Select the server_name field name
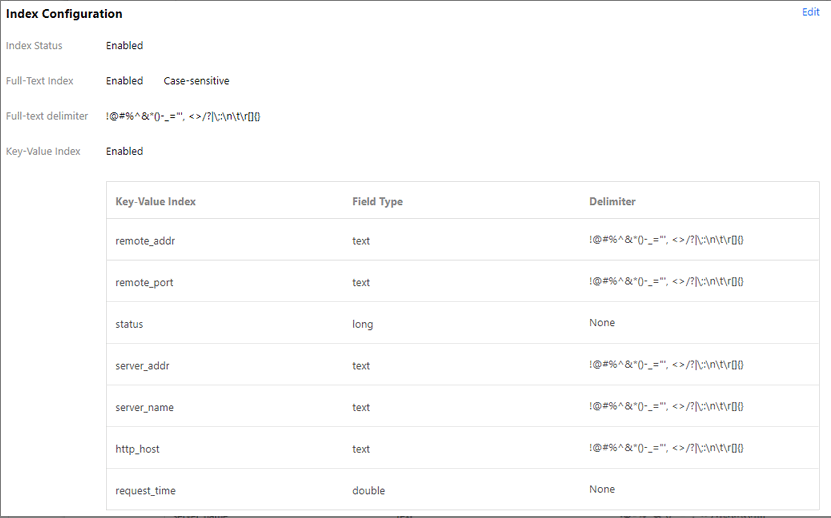Image resolution: width=831 pixels, height=518 pixels. (144, 408)
